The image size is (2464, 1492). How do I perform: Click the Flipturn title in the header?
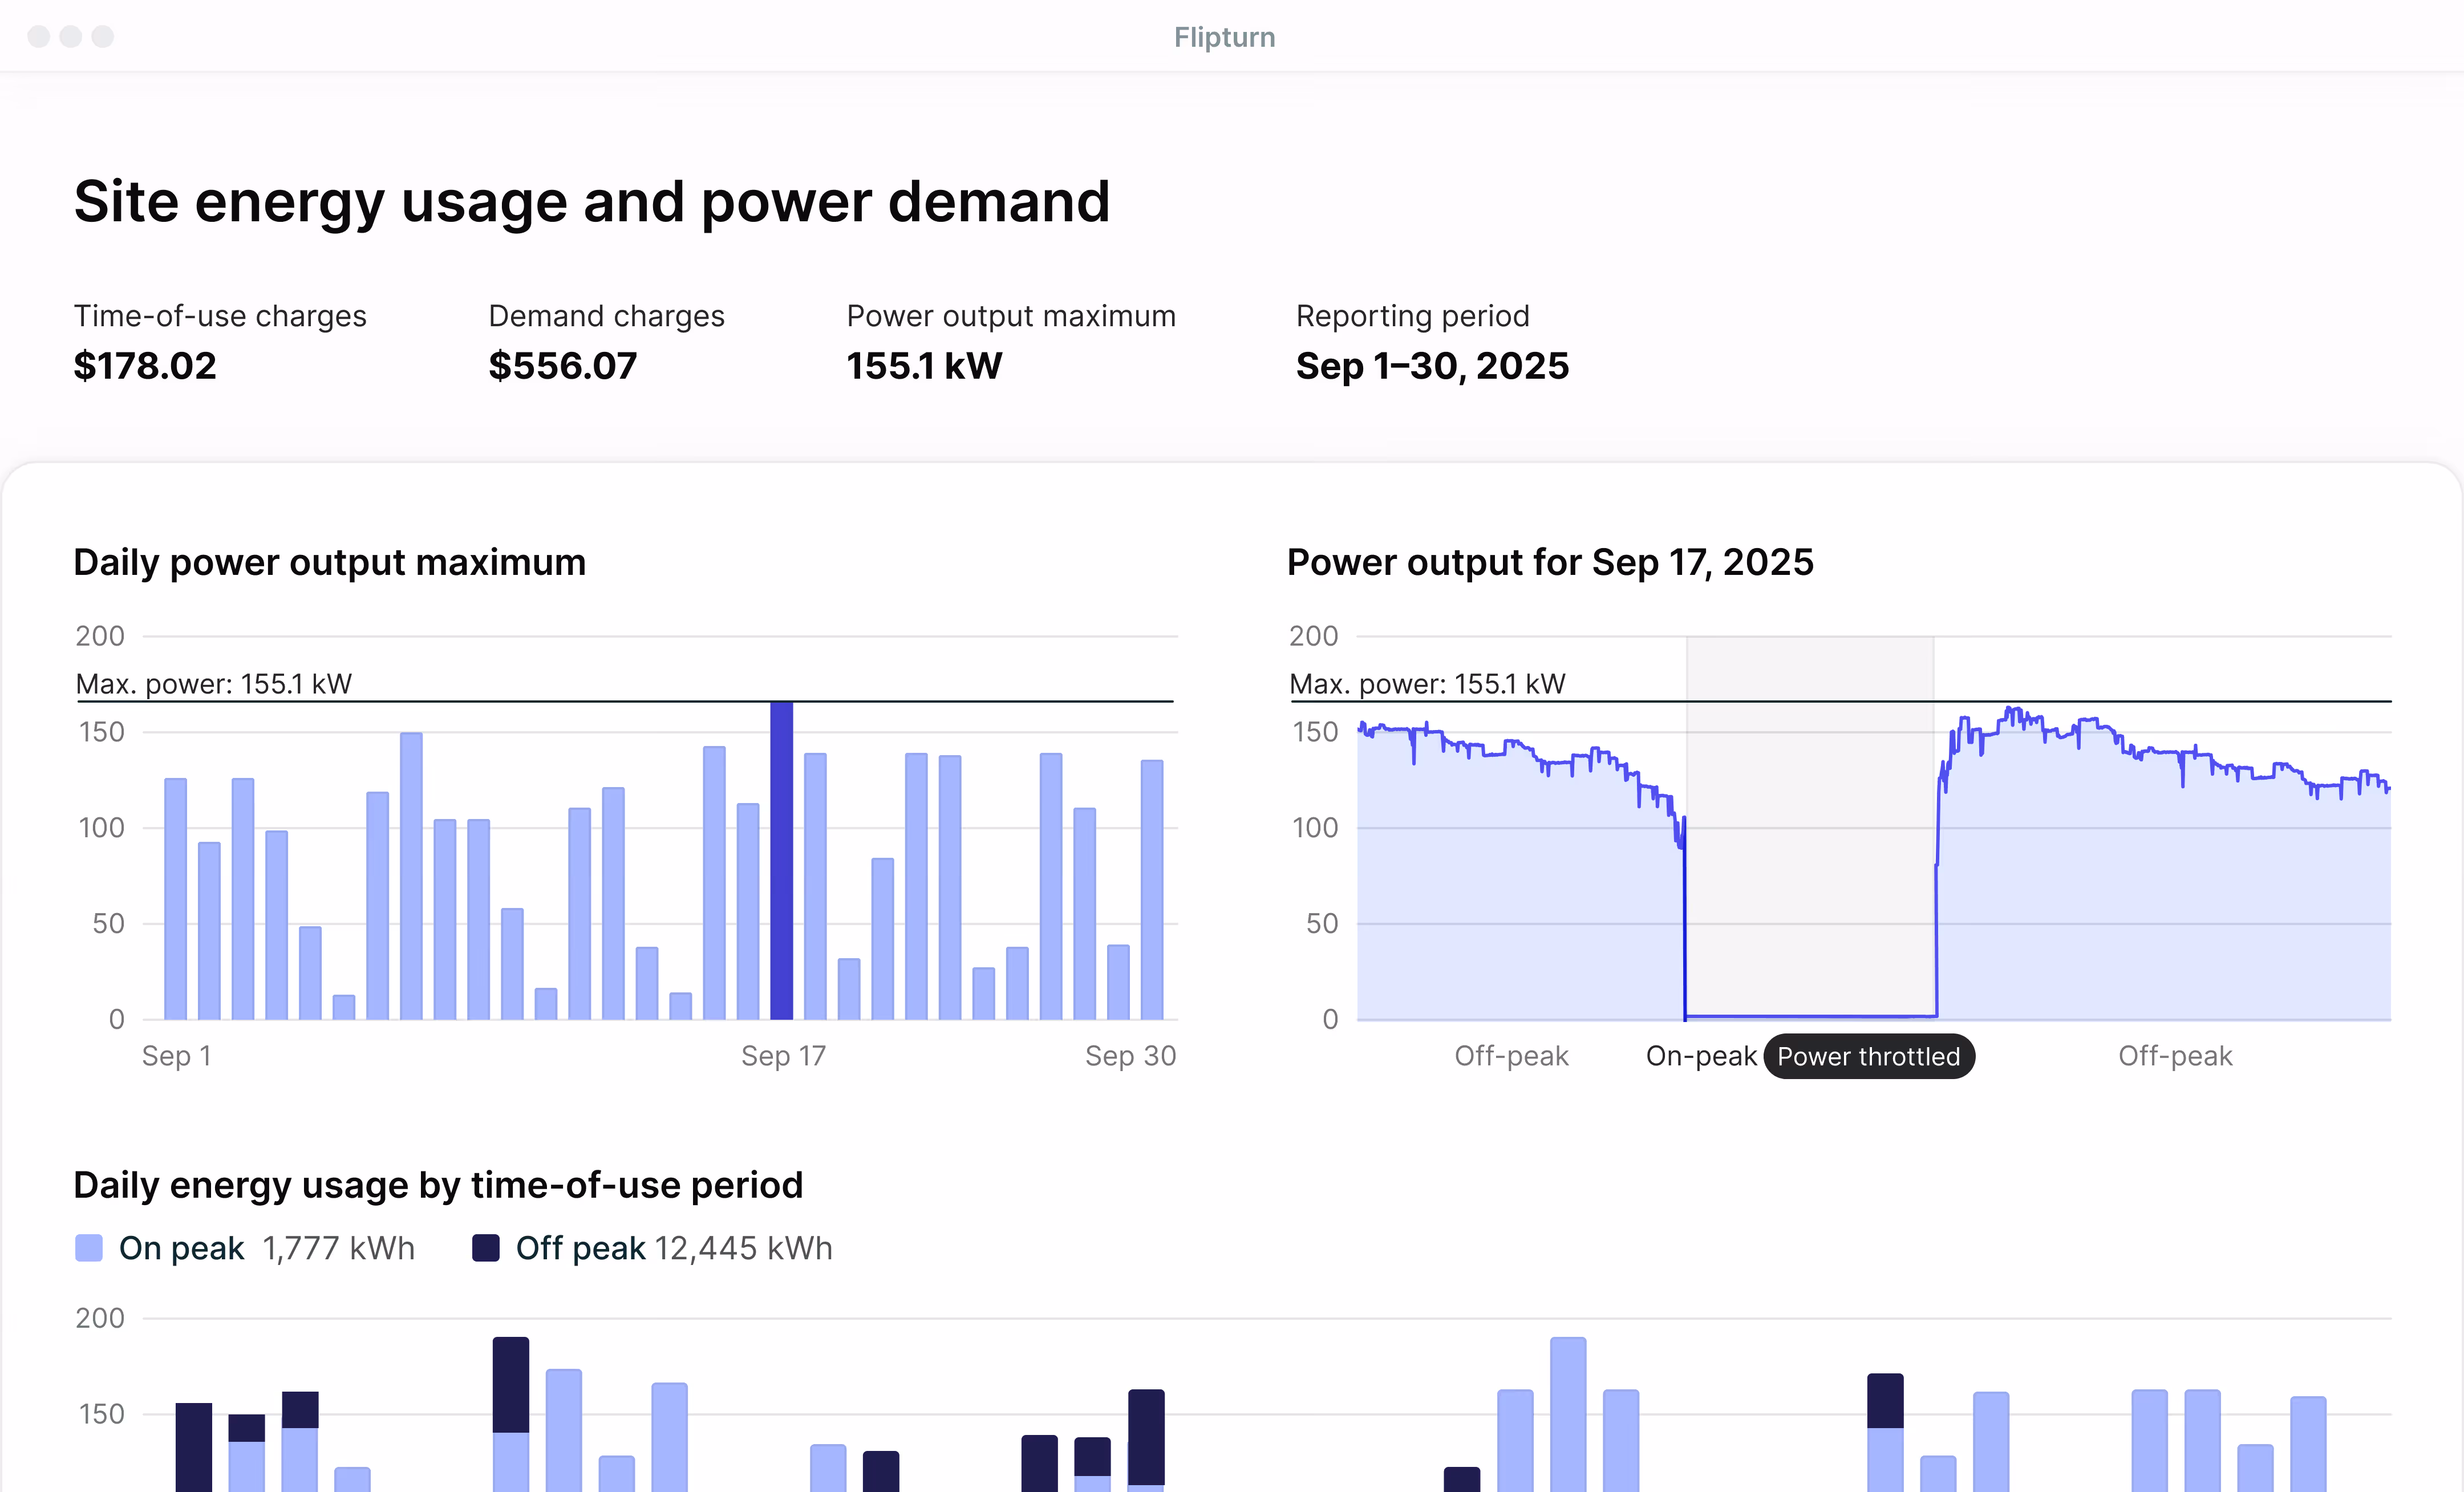pyautogui.click(x=1224, y=37)
